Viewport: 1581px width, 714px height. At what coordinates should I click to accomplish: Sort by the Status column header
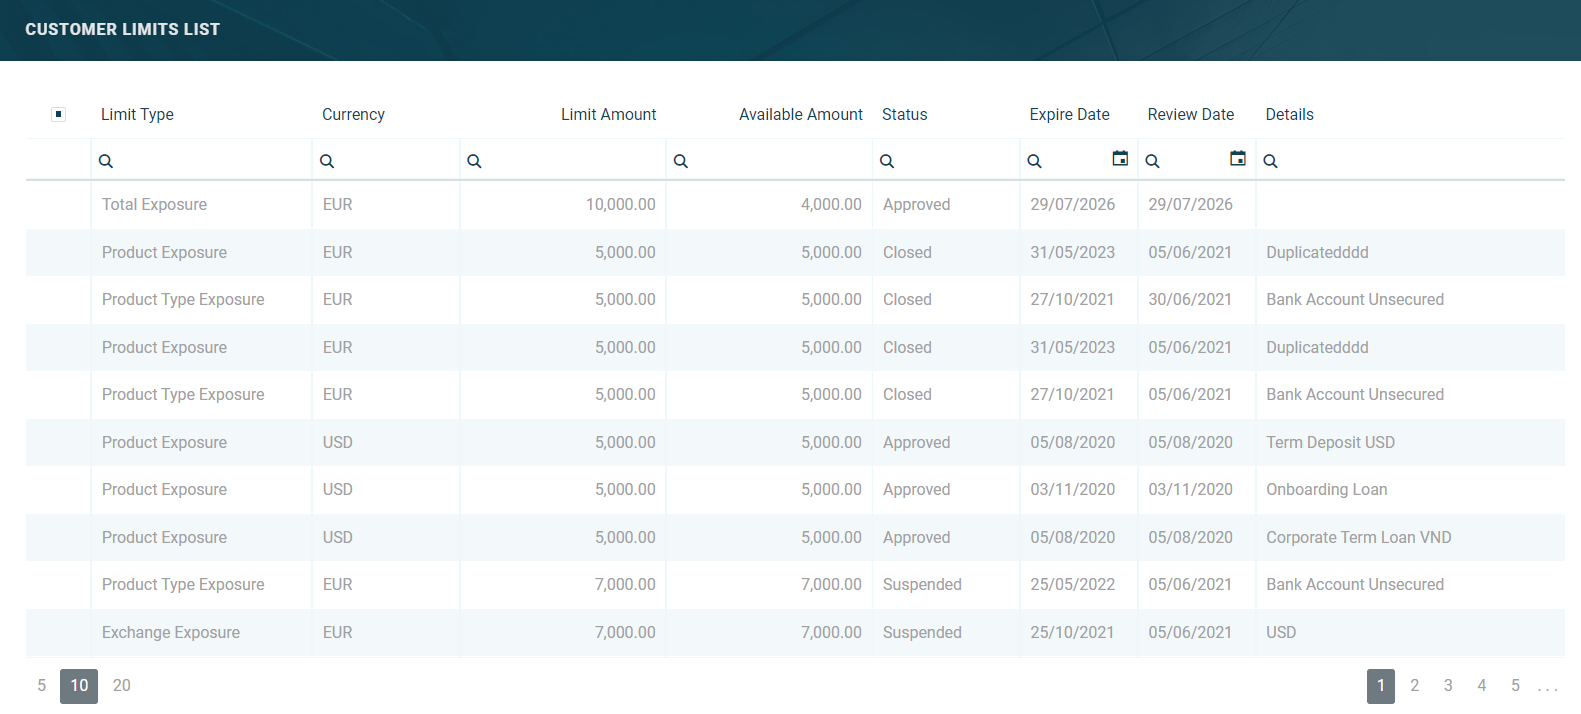pyautogui.click(x=904, y=114)
